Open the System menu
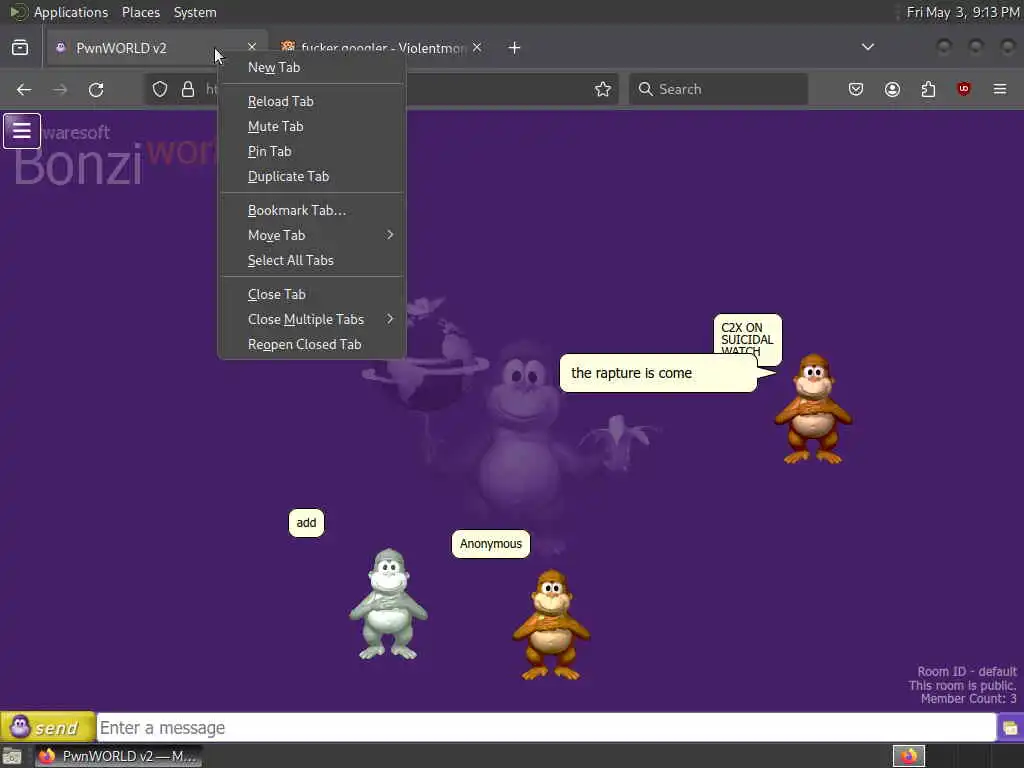This screenshot has height=768, width=1024. click(195, 12)
